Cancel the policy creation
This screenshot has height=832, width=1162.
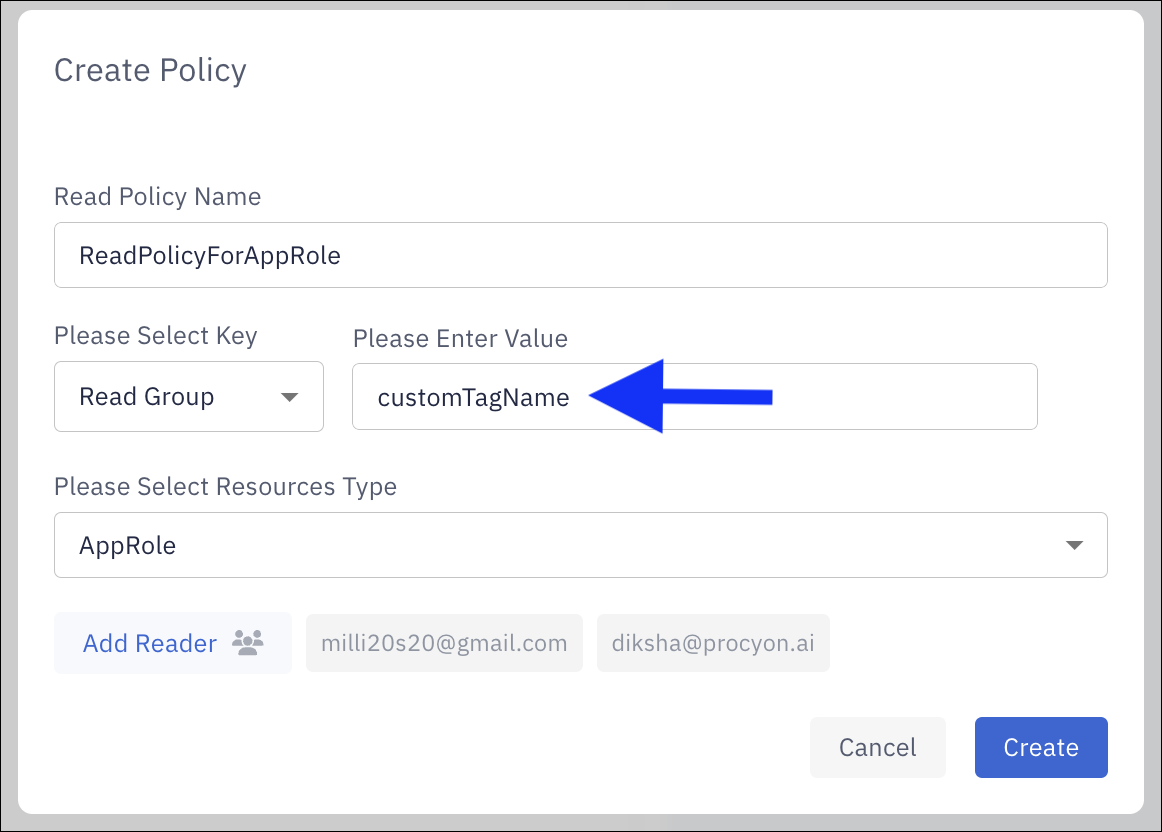(x=877, y=747)
